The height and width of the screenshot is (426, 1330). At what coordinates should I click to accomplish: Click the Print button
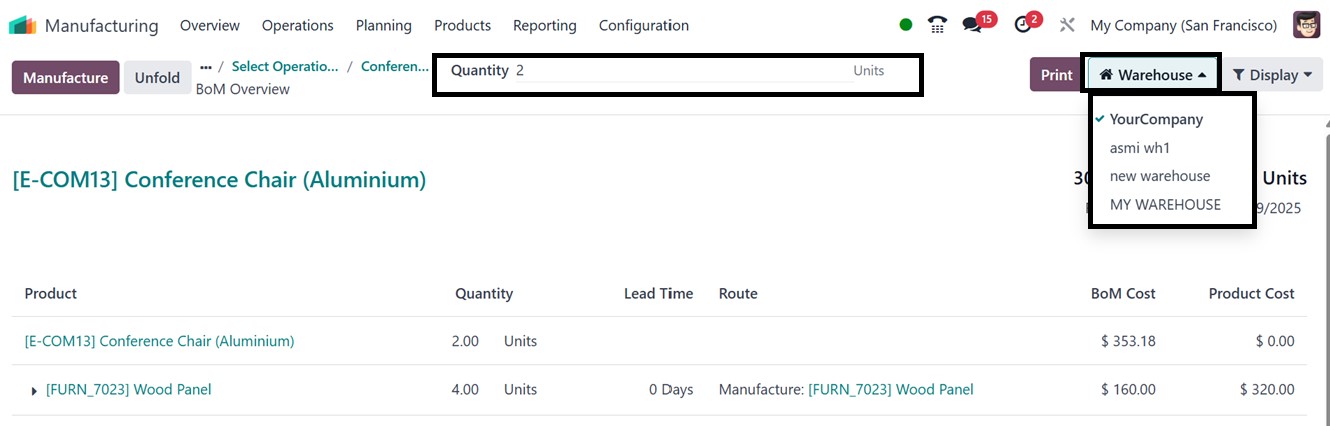click(x=1056, y=75)
